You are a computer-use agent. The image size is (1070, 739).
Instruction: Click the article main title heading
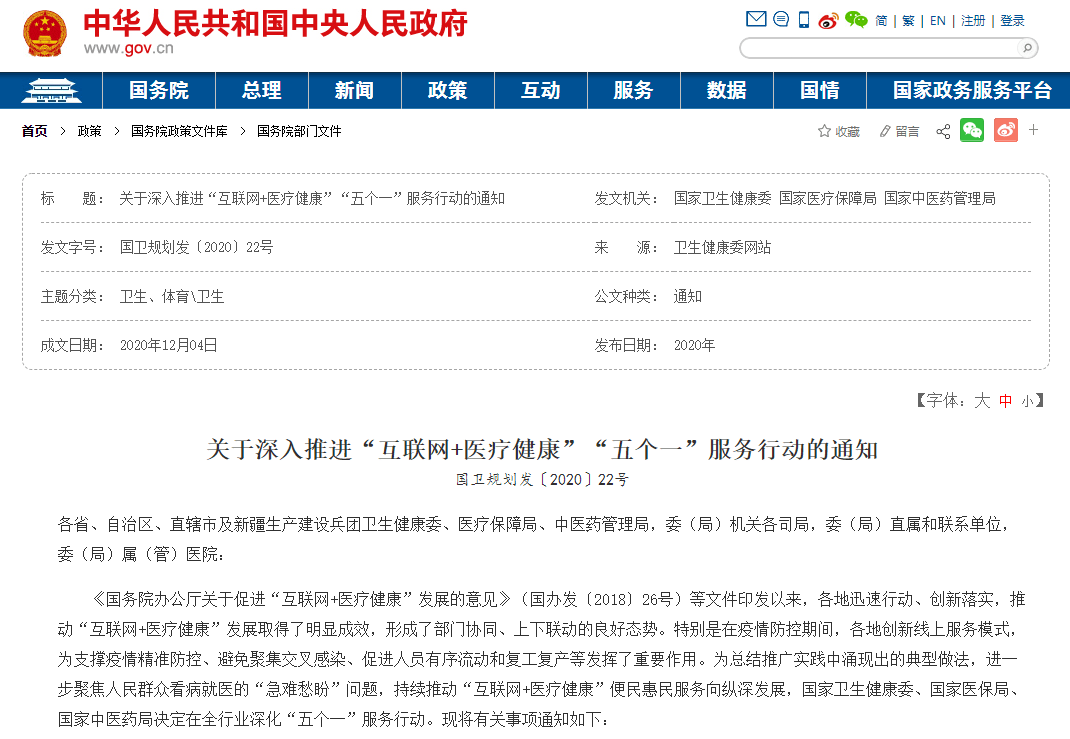pos(542,450)
